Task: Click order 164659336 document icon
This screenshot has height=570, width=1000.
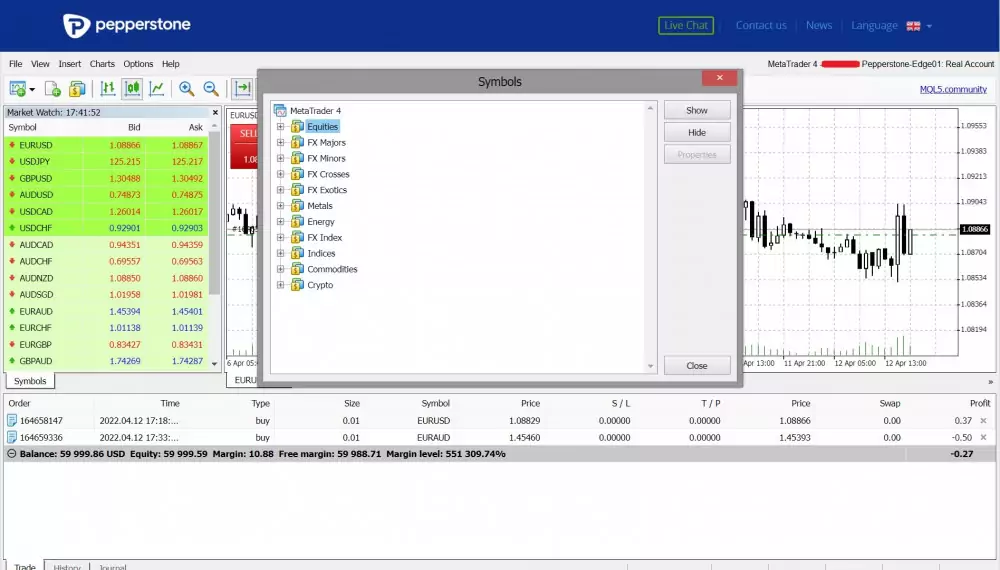Action: click(11, 437)
